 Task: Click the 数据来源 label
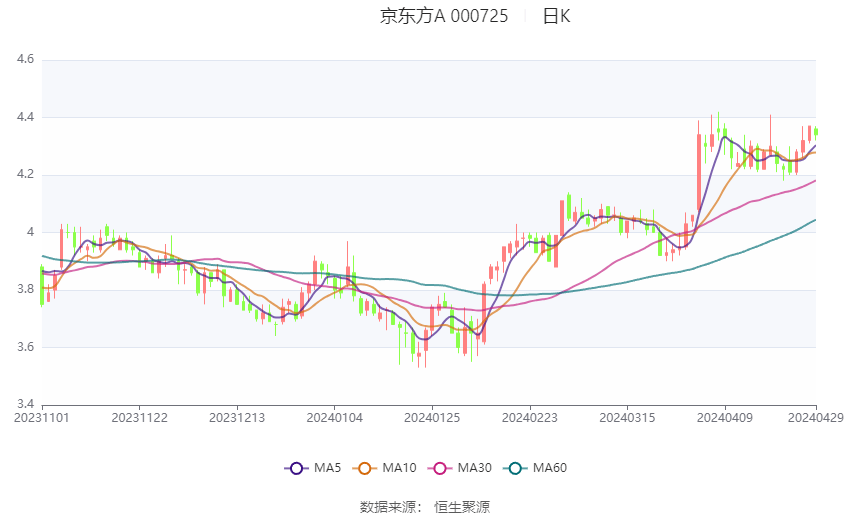pos(388,507)
